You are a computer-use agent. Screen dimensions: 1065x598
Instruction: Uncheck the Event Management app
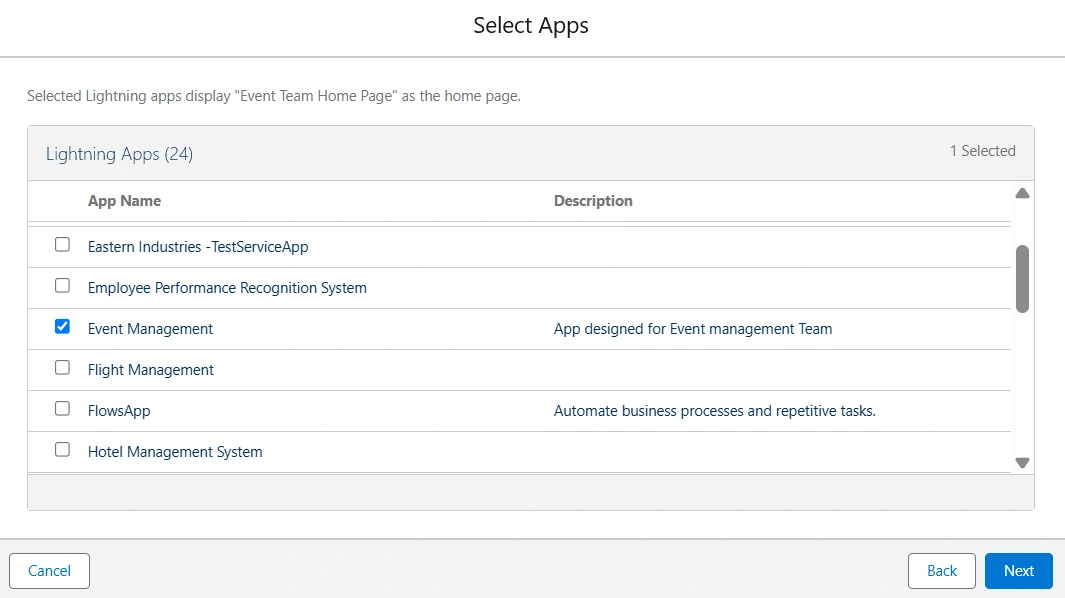pyautogui.click(x=62, y=326)
